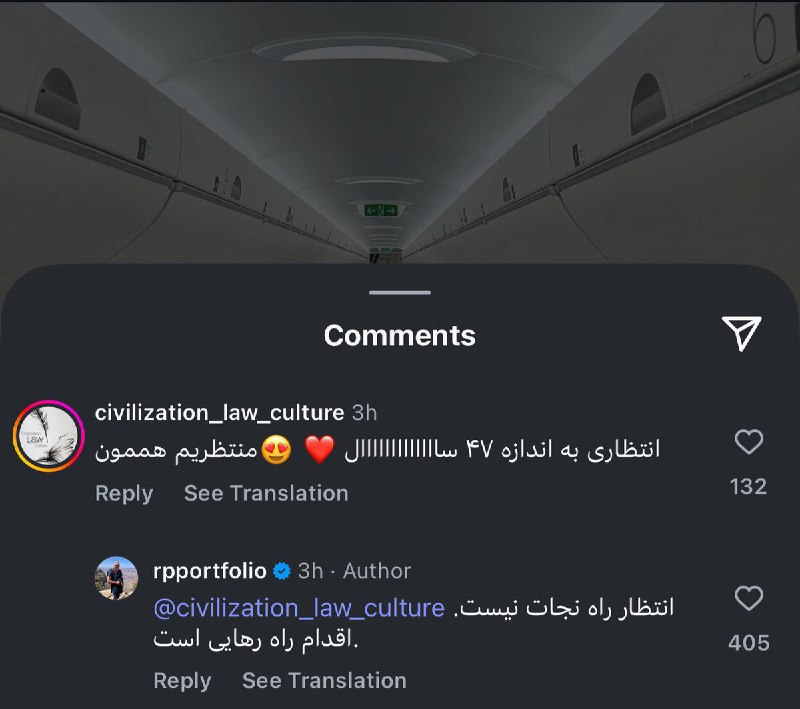
Task: Reply to civilization_law_culture's comment
Action: coord(124,493)
